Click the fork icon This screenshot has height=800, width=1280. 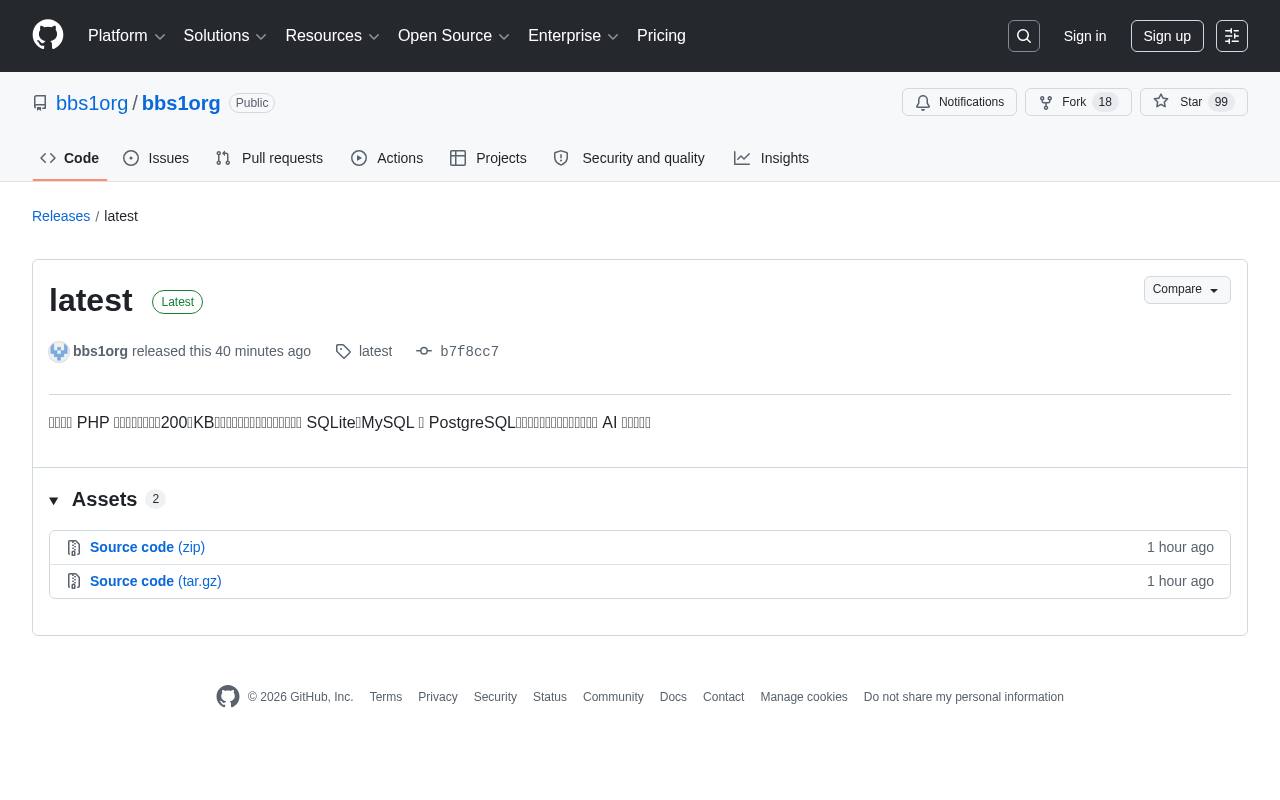click(x=1046, y=102)
